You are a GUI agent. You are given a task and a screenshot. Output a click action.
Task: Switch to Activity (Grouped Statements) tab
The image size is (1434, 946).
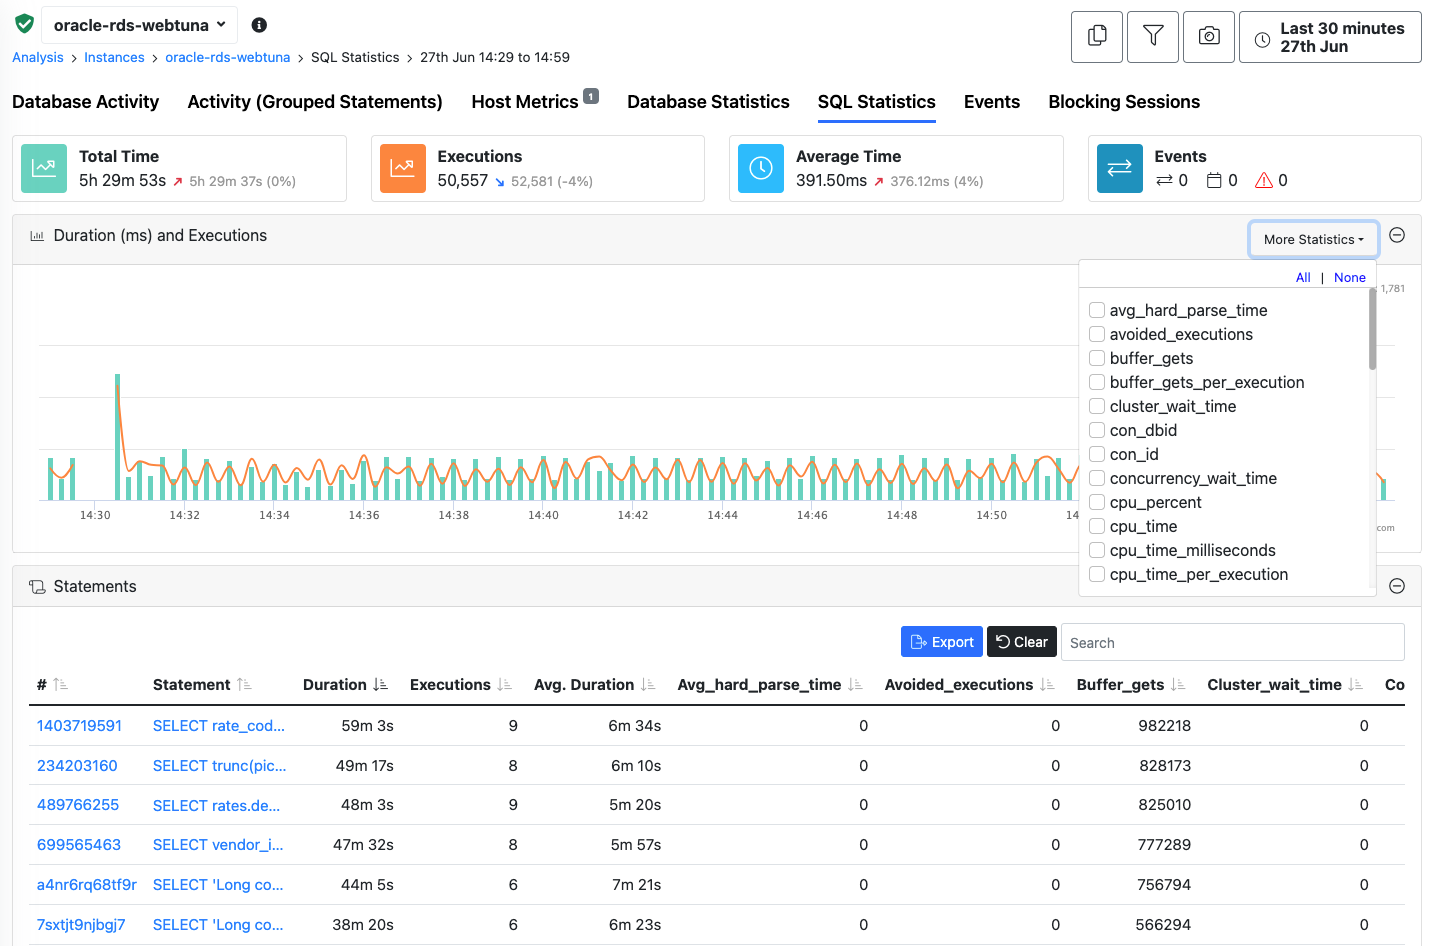(315, 102)
